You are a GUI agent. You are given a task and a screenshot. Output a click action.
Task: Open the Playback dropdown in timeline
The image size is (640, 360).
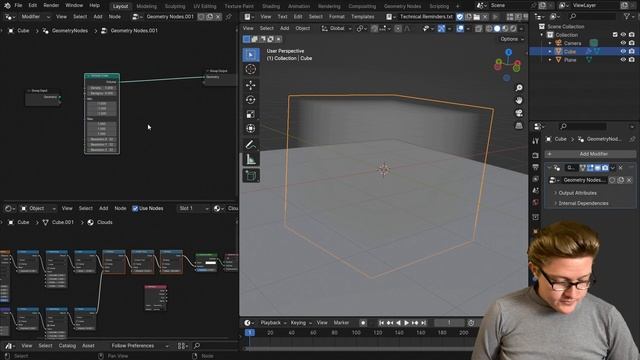pyautogui.click(x=273, y=323)
